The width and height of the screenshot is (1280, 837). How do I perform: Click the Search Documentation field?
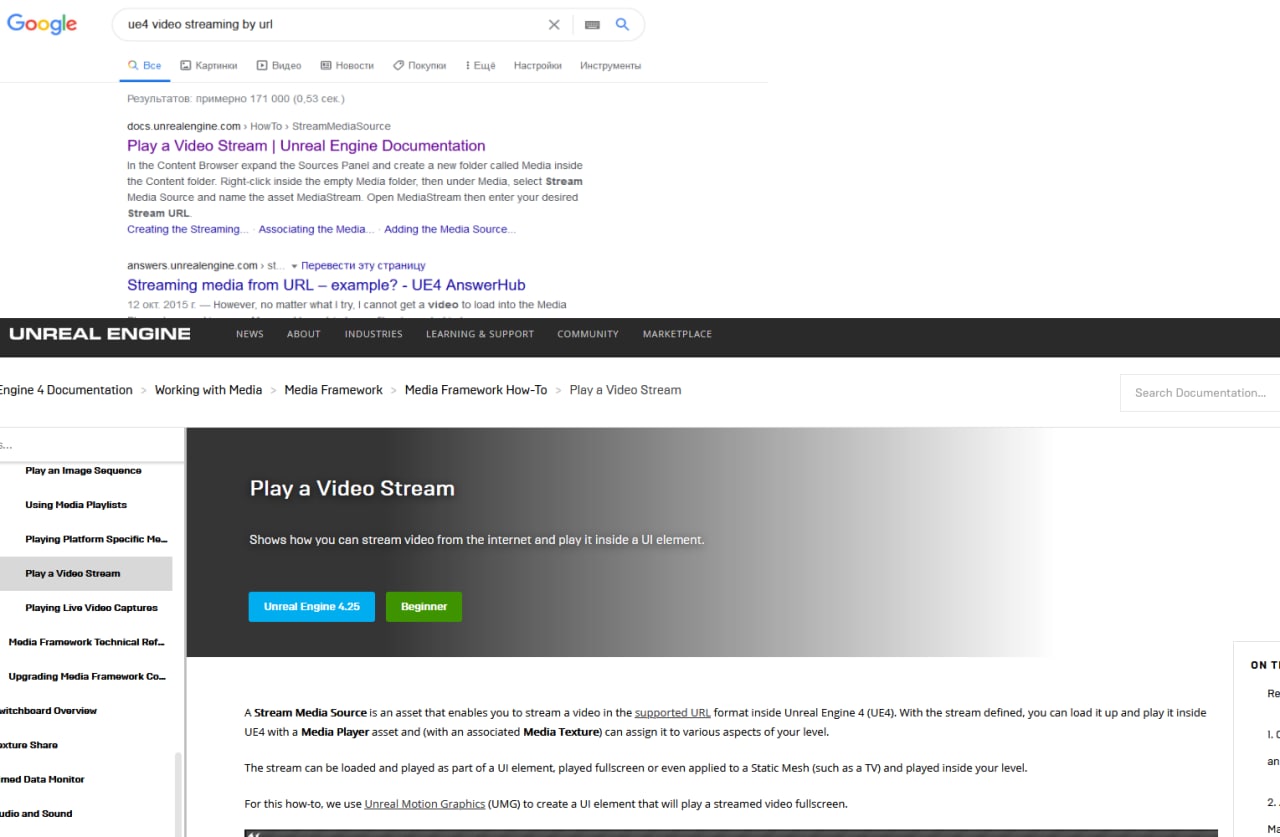tap(1200, 393)
